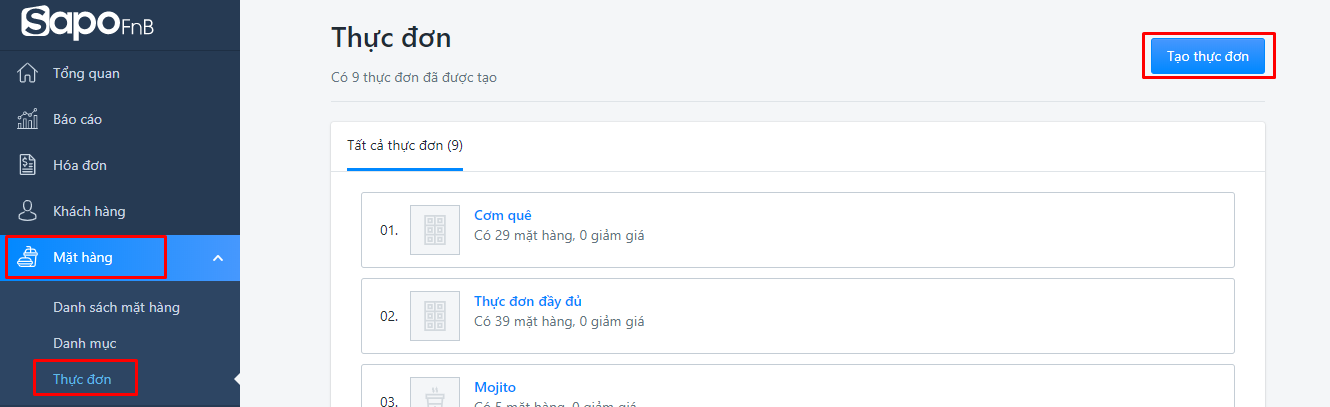Click the Mặt hàng food icon

(x=28, y=257)
